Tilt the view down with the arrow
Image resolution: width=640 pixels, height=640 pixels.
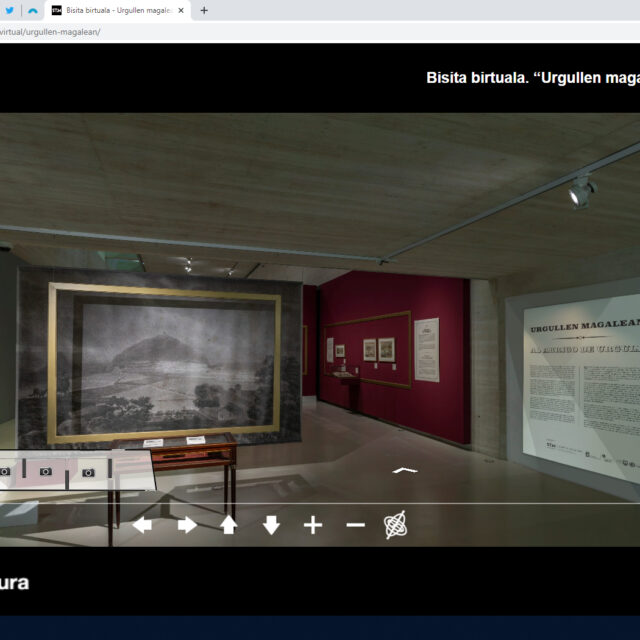click(271, 525)
